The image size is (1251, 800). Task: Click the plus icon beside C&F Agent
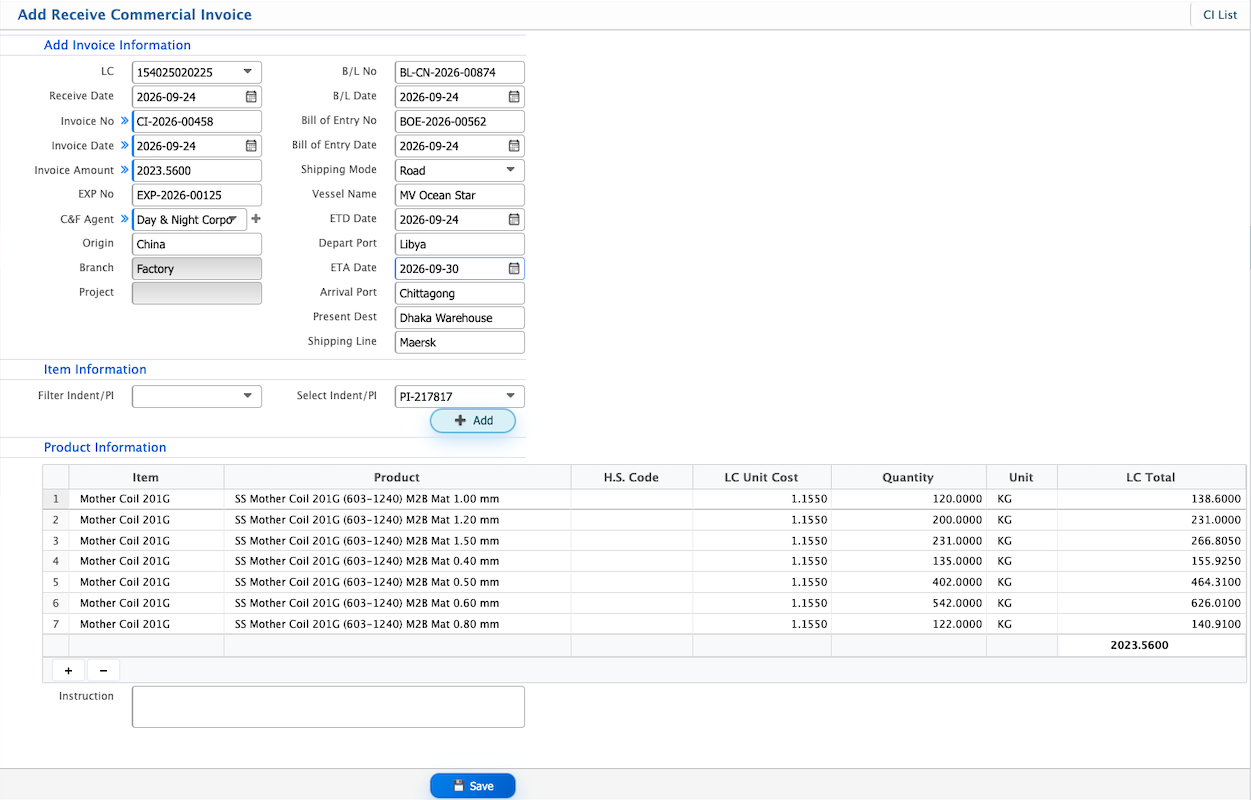tap(255, 219)
